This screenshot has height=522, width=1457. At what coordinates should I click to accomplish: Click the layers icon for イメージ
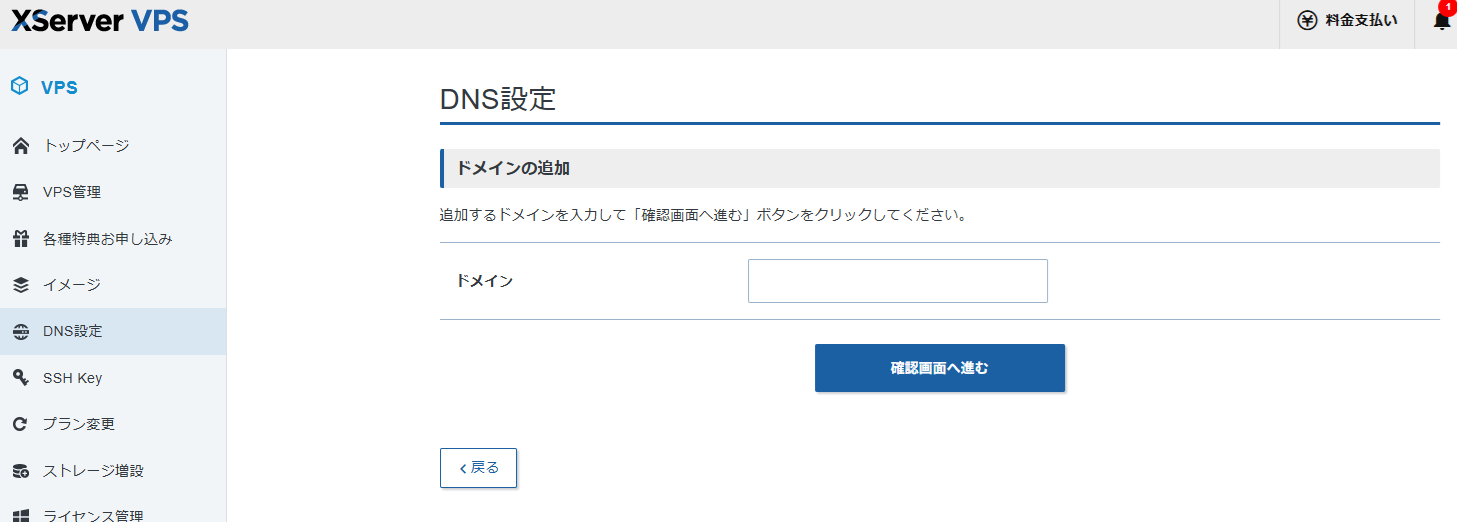click(x=20, y=285)
